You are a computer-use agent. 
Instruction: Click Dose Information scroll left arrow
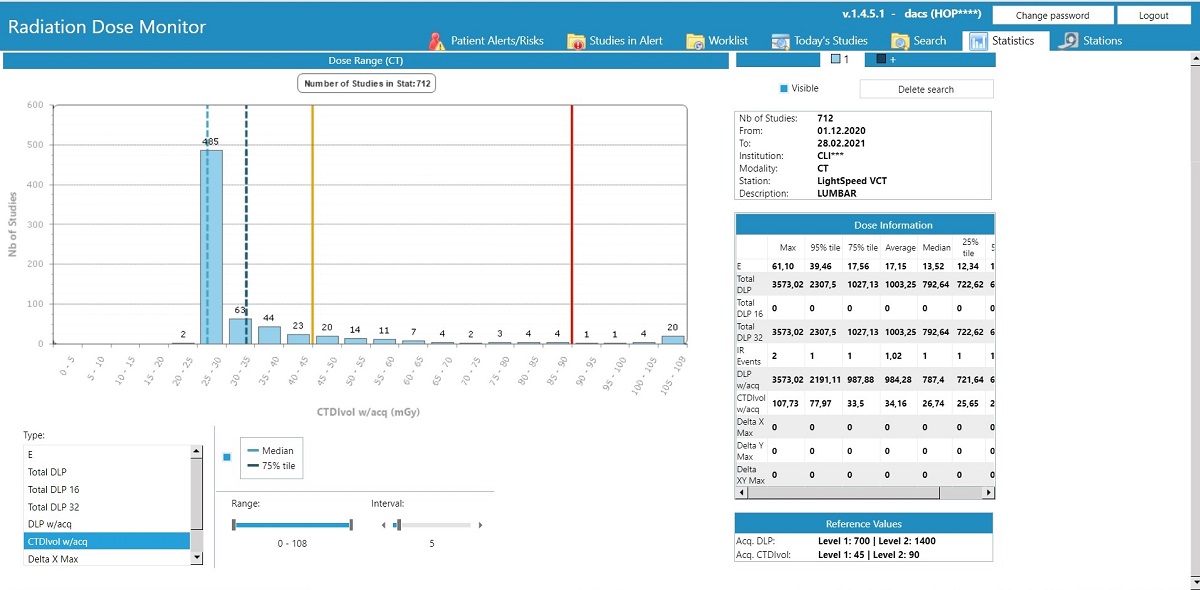741,492
